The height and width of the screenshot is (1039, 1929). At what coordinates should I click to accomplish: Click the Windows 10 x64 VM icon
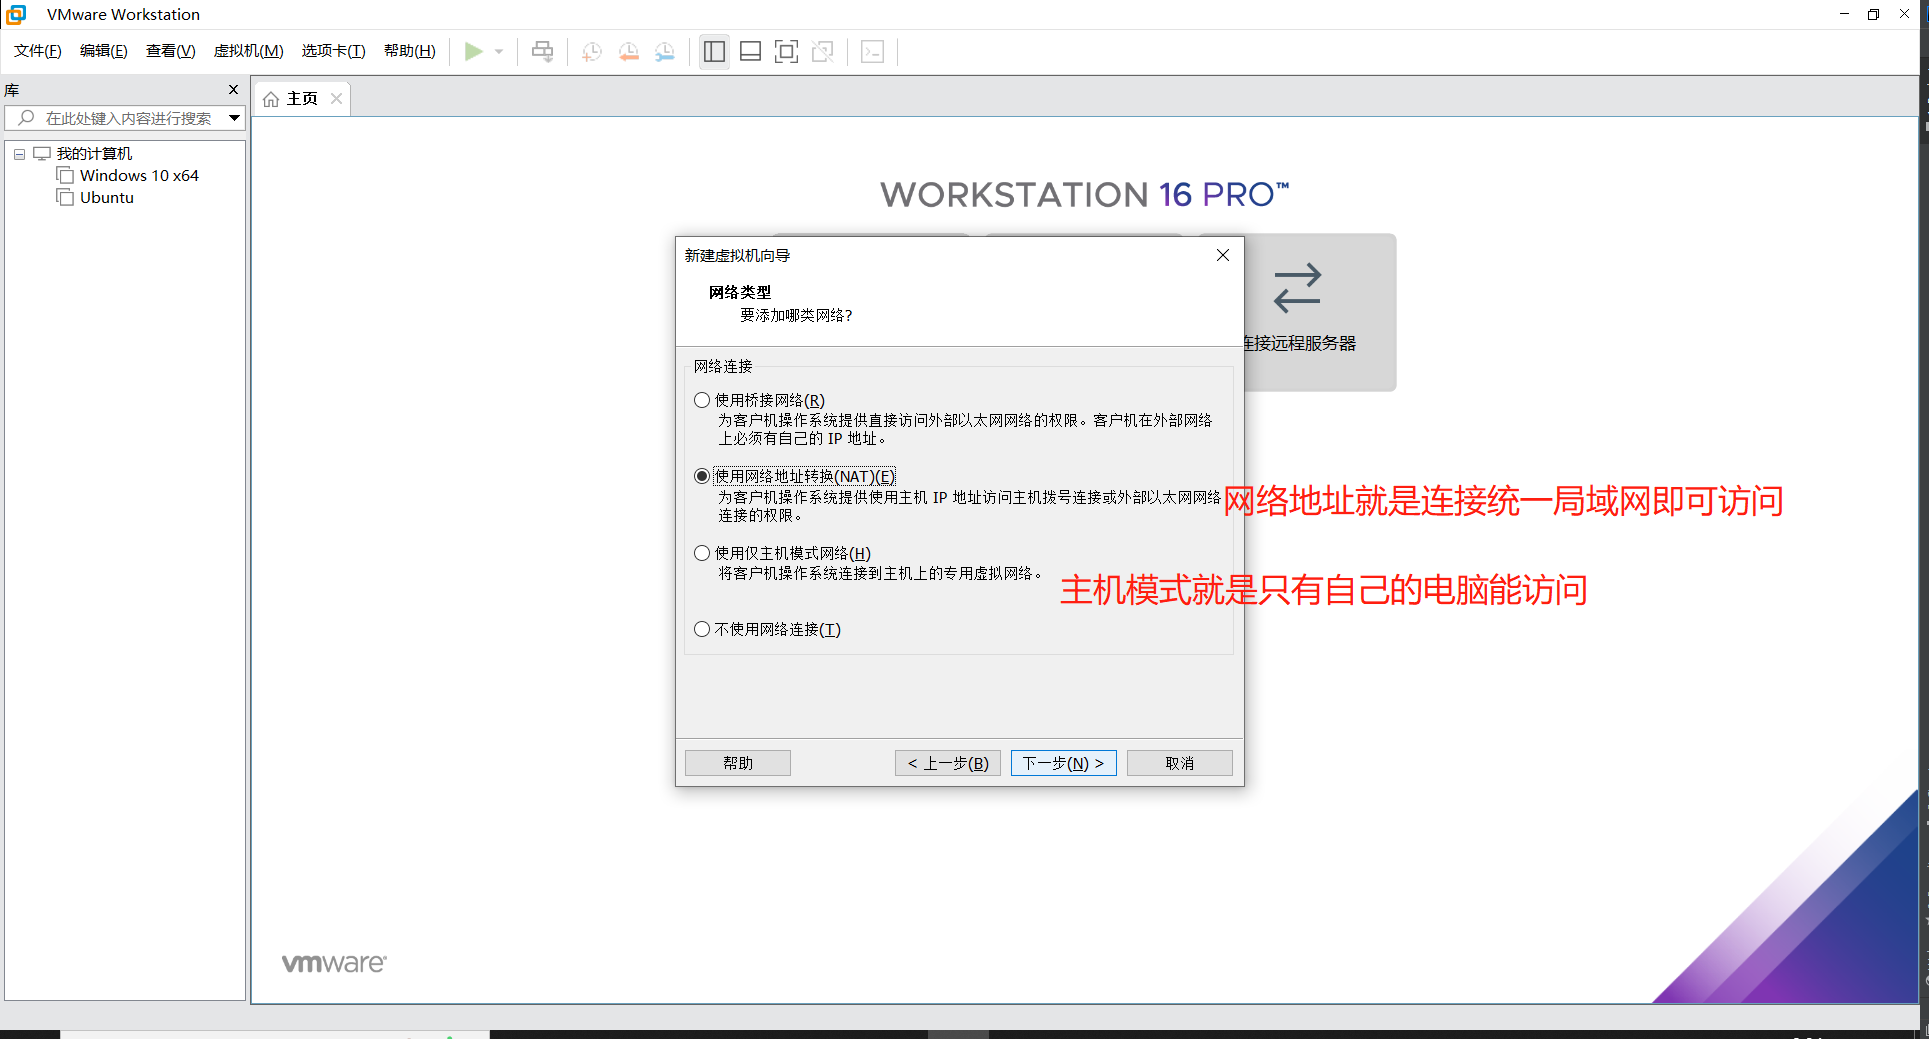pyautogui.click(x=66, y=175)
